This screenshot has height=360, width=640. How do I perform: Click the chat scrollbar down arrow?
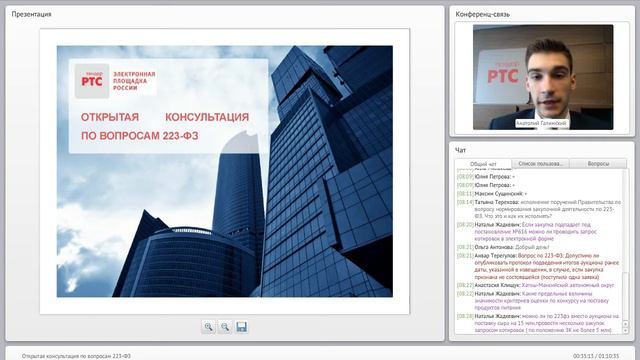[626, 331]
